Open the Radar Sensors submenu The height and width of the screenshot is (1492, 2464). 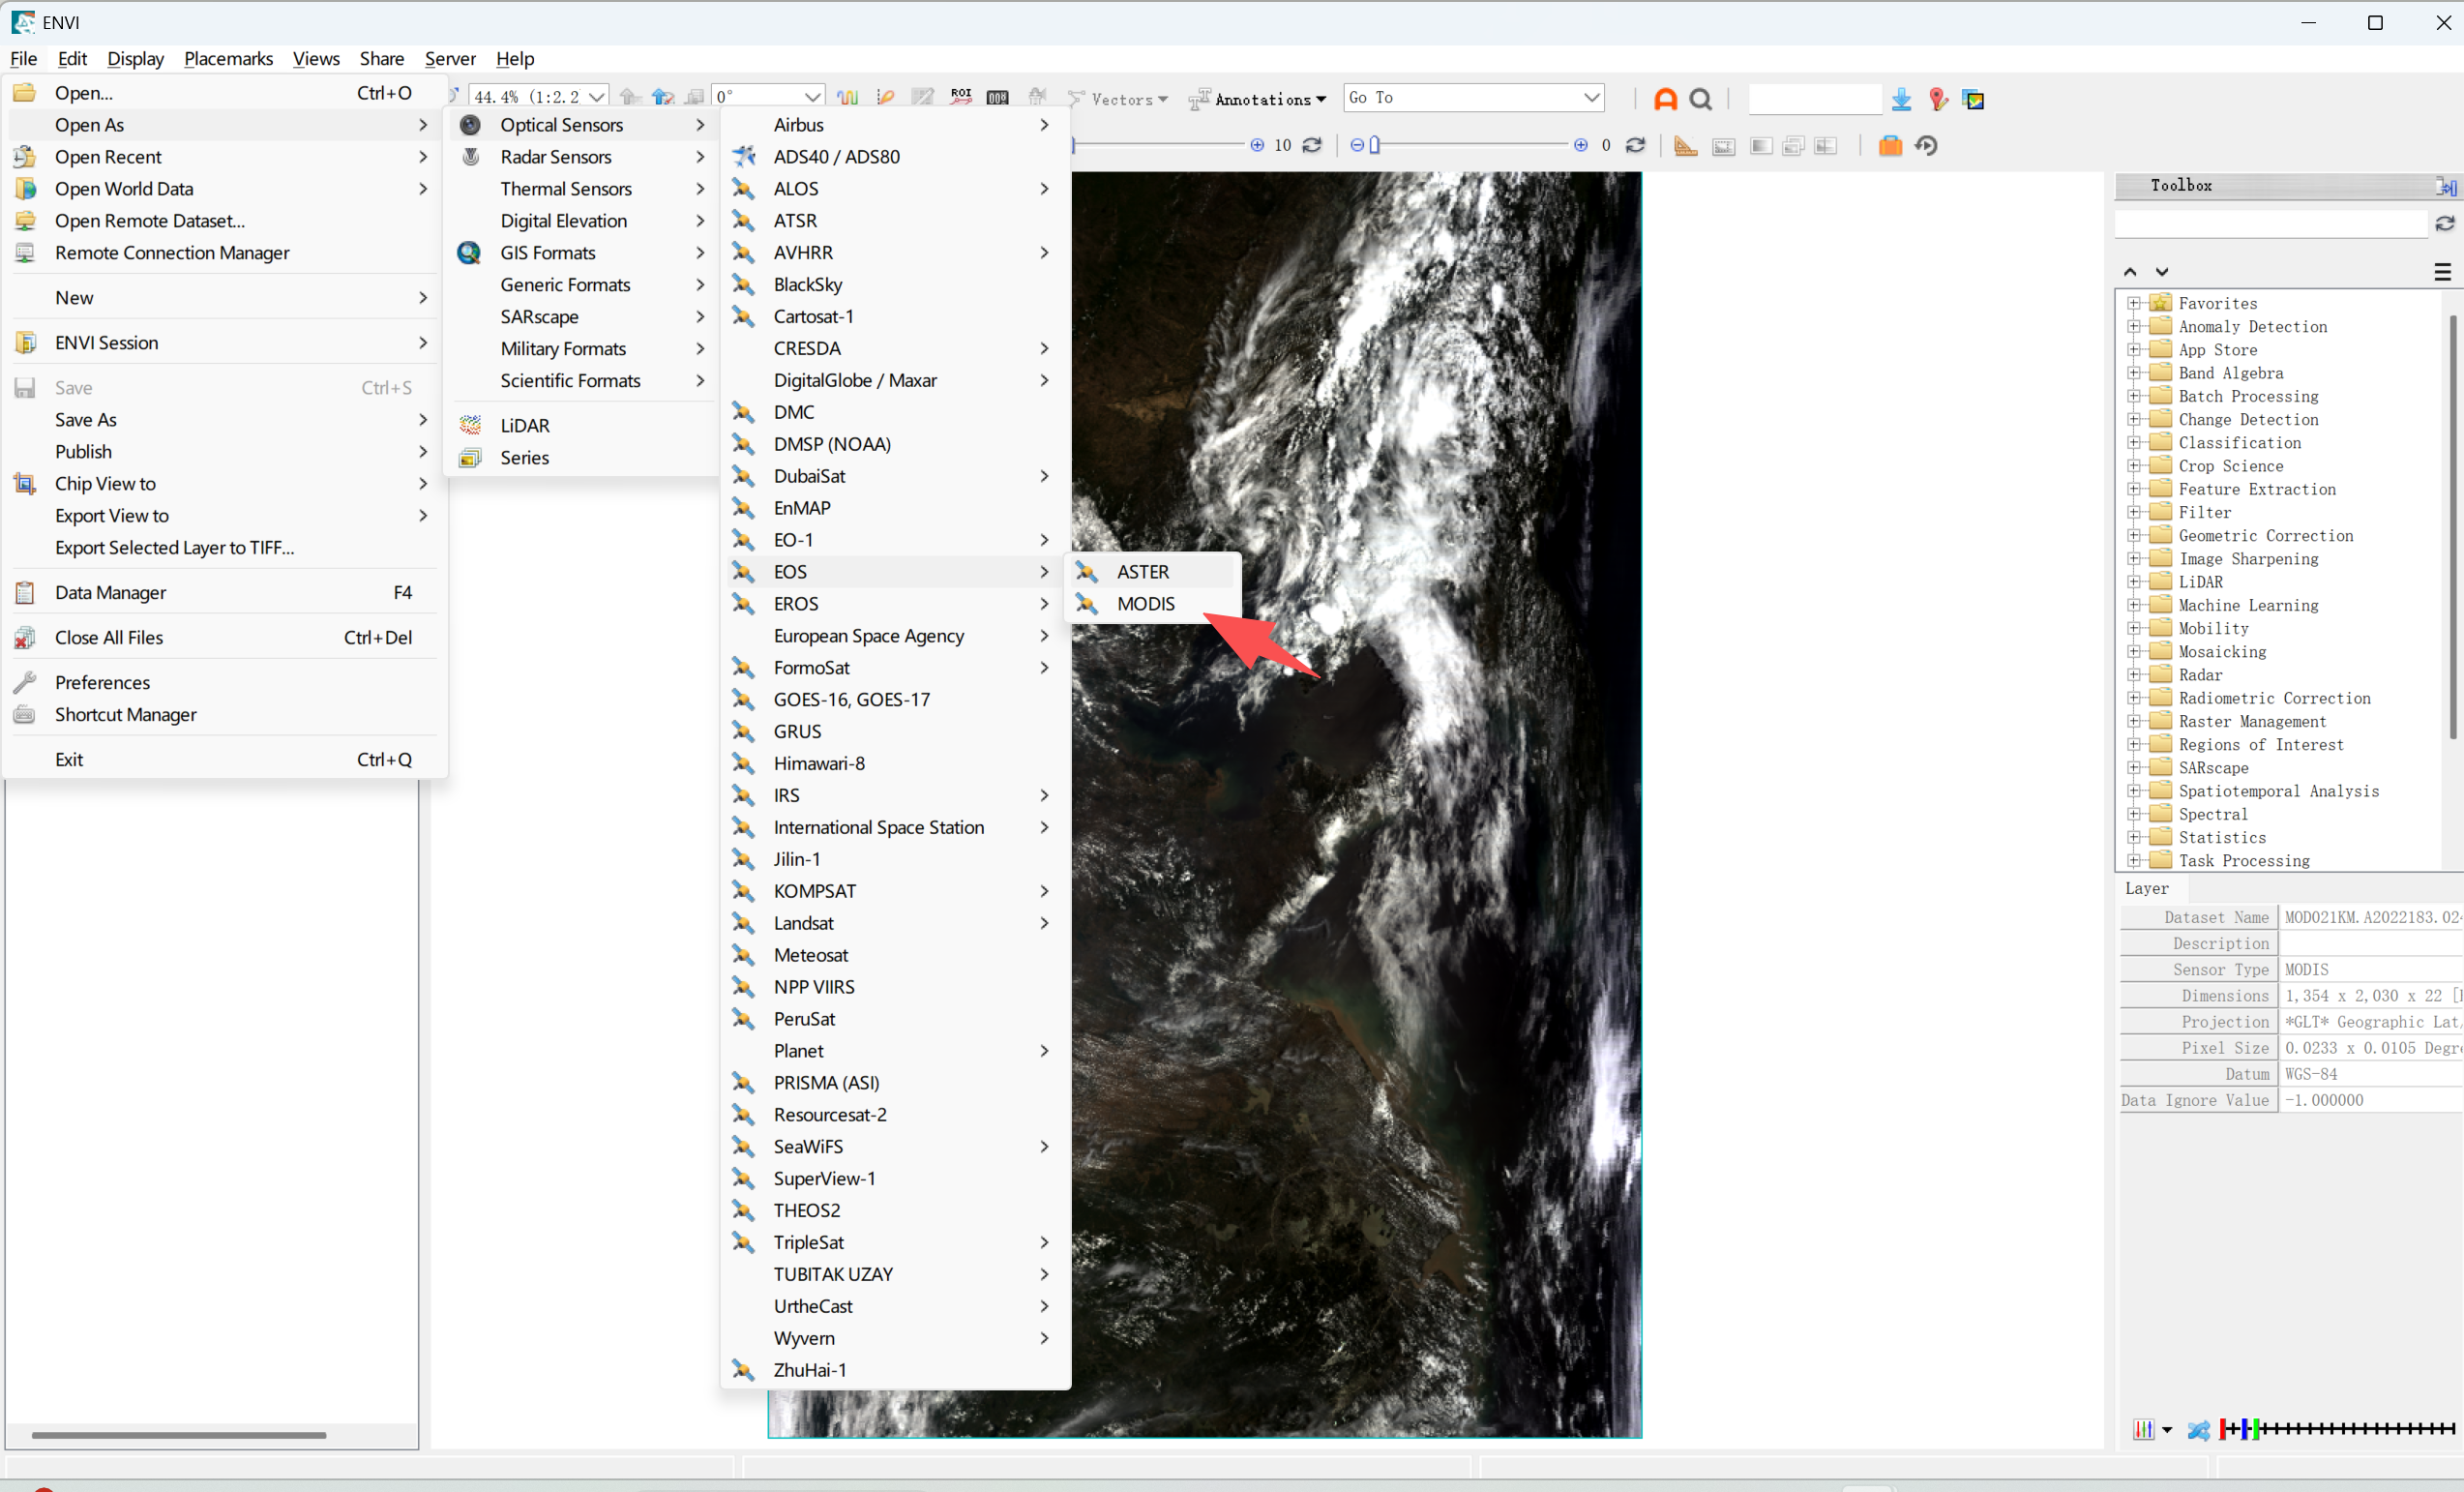pyautogui.click(x=583, y=157)
